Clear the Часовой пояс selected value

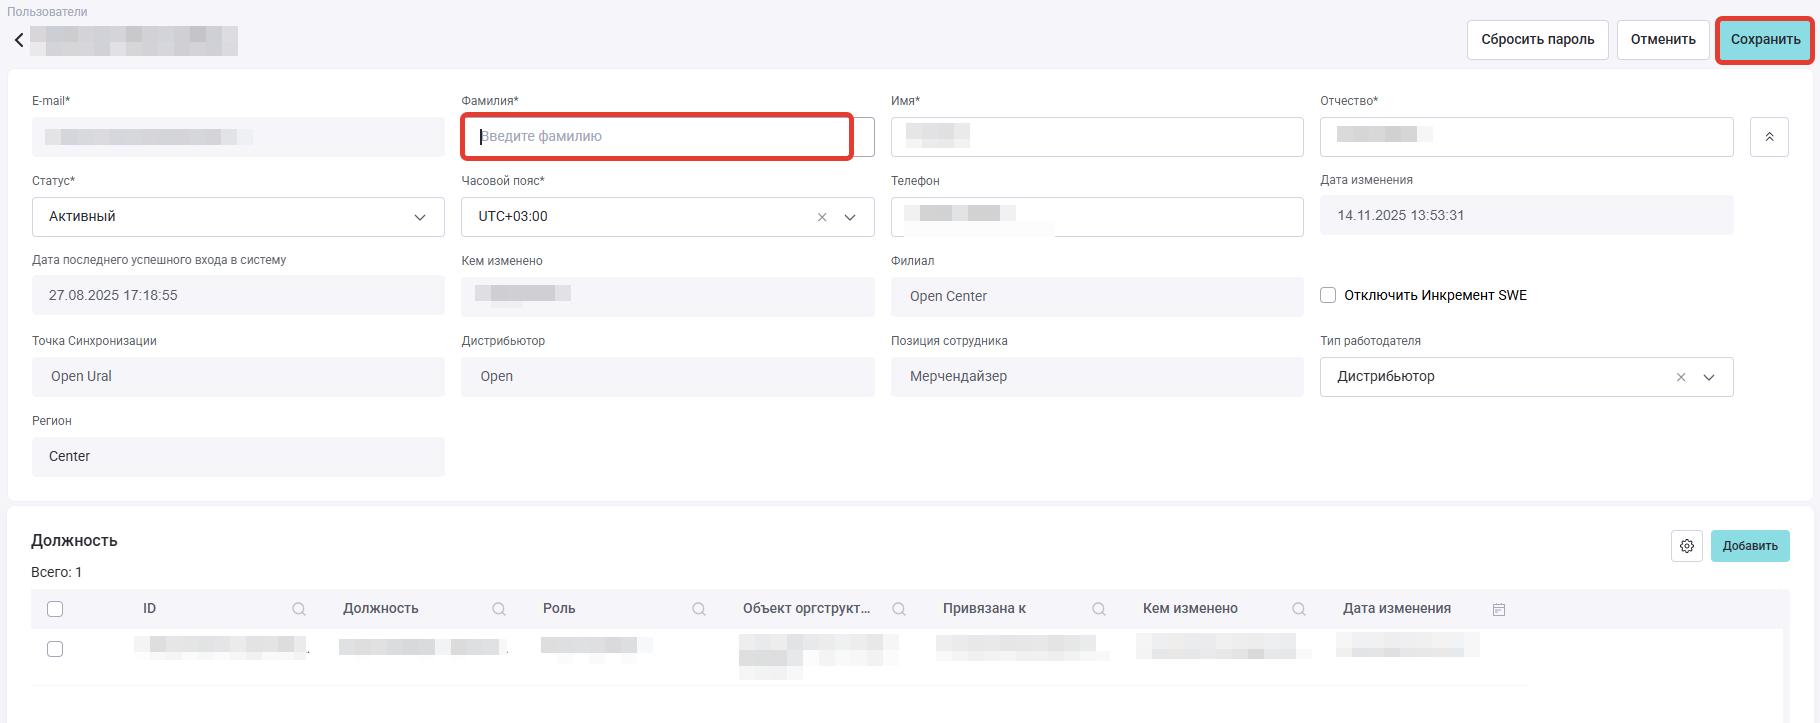822,217
